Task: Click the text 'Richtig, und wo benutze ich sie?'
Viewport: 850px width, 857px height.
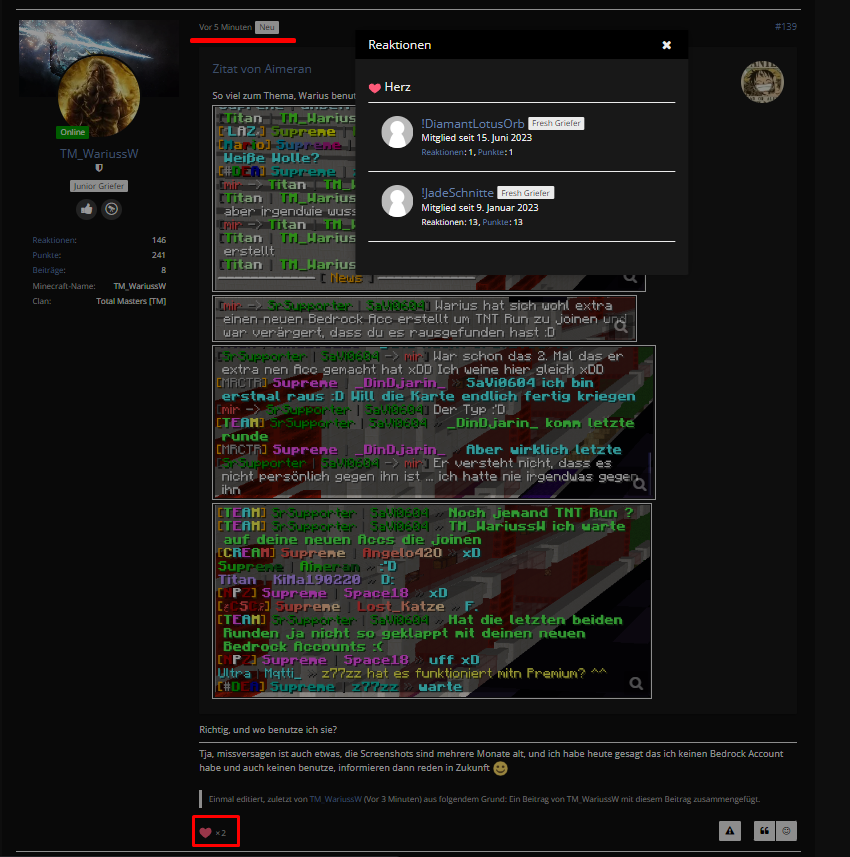Action: [268, 730]
